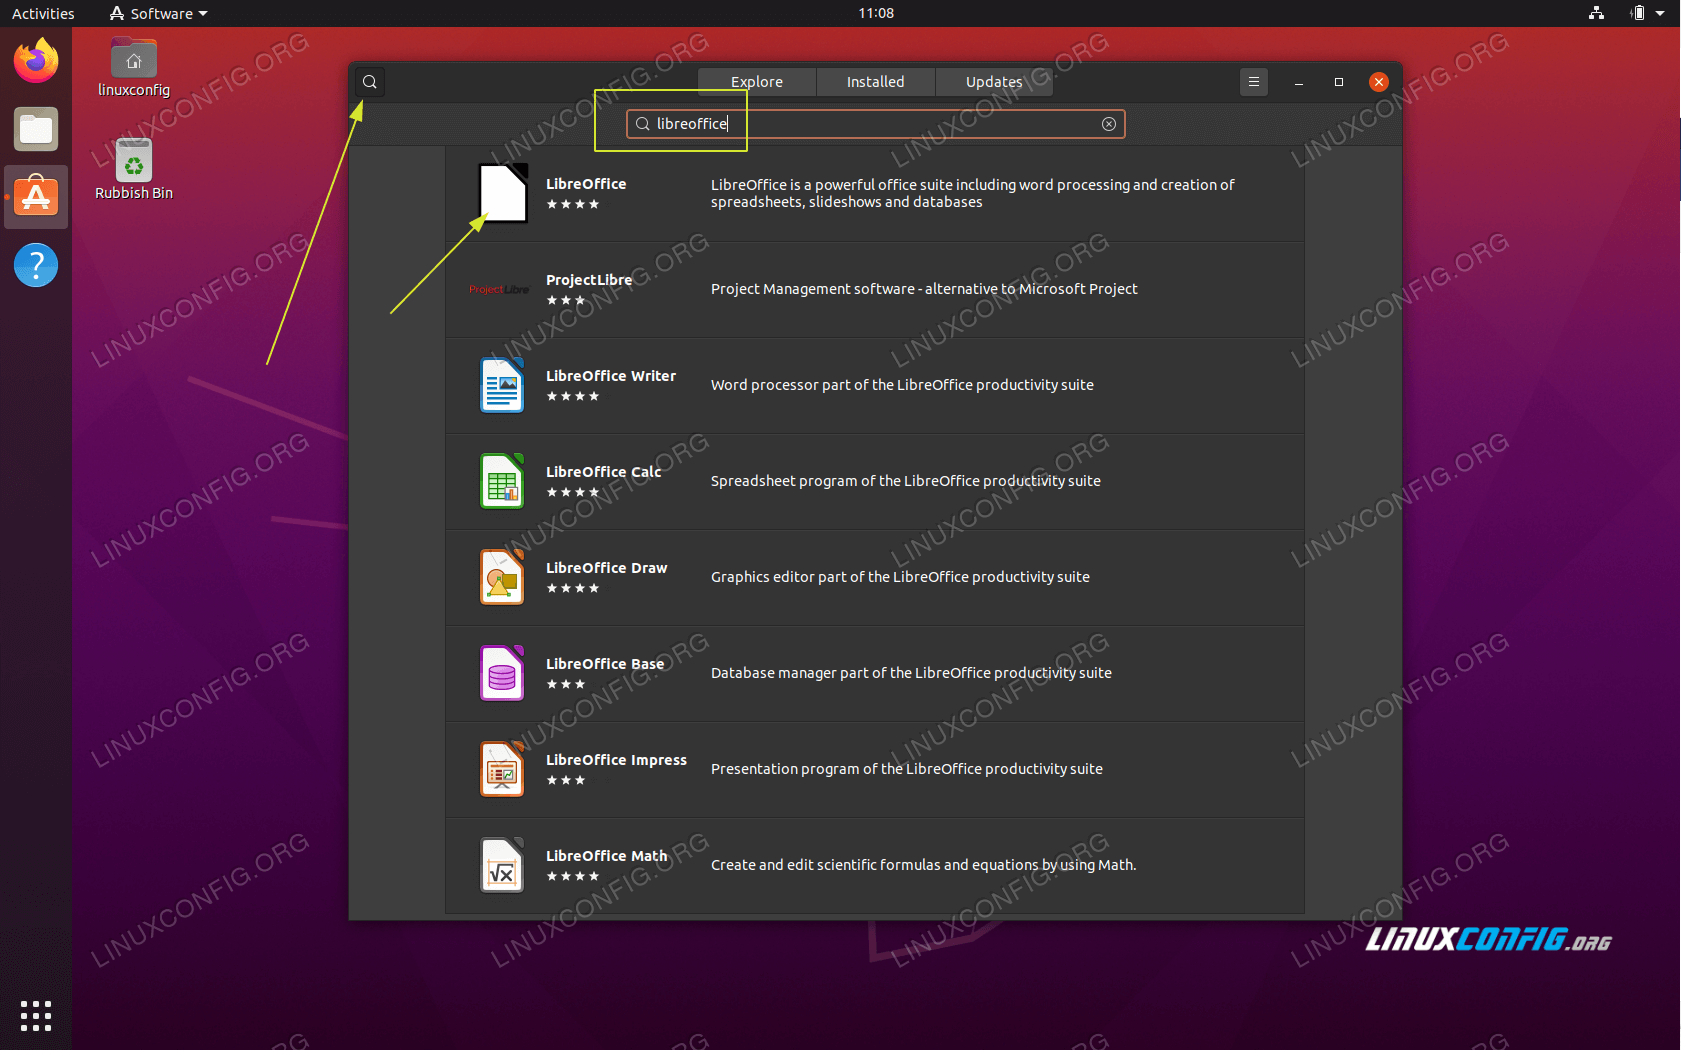Click the LibreOffice Calc icon

(x=502, y=481)
